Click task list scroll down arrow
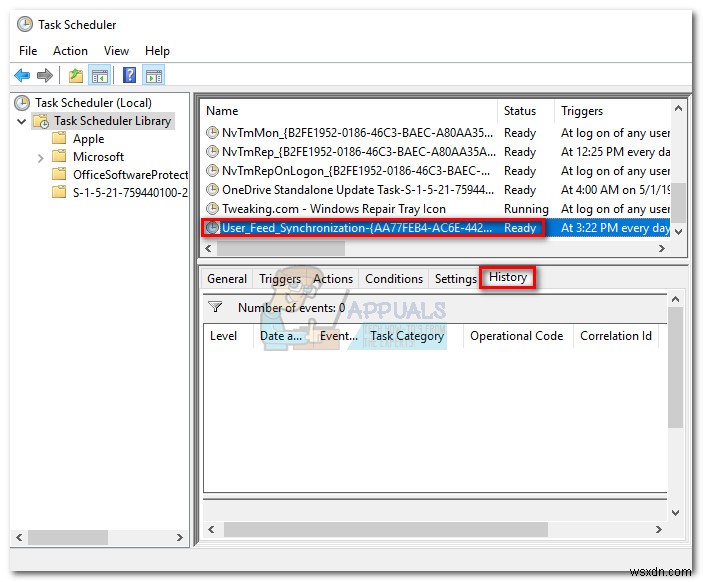703x582 pixels. pyautogui.click(x=678, y=232)
